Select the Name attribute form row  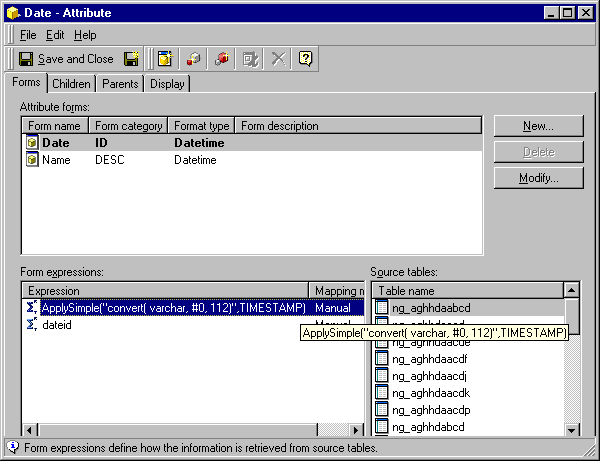pos(56,160)
